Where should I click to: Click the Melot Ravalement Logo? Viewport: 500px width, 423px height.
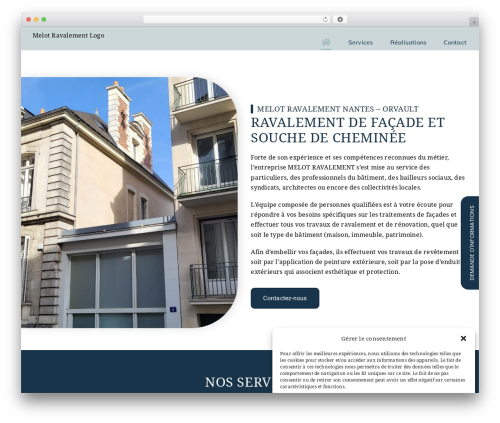68,35
